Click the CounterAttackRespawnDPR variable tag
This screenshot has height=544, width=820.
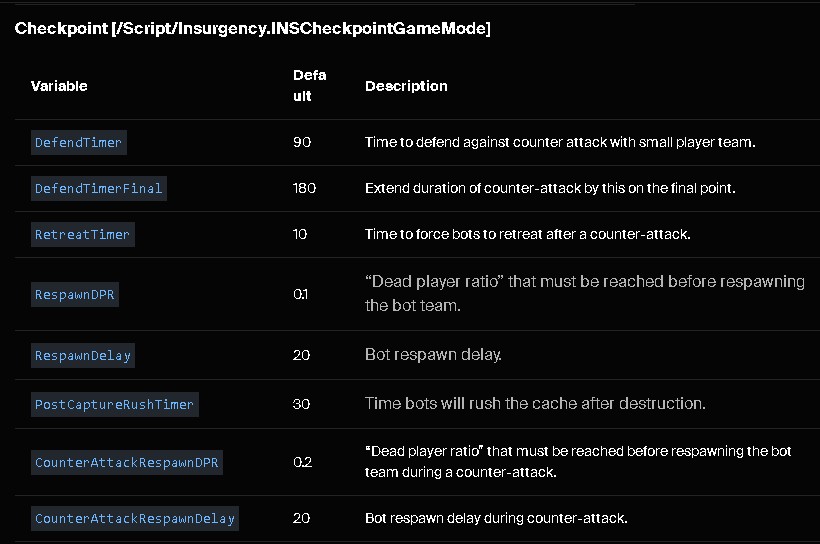coord(127,462)
